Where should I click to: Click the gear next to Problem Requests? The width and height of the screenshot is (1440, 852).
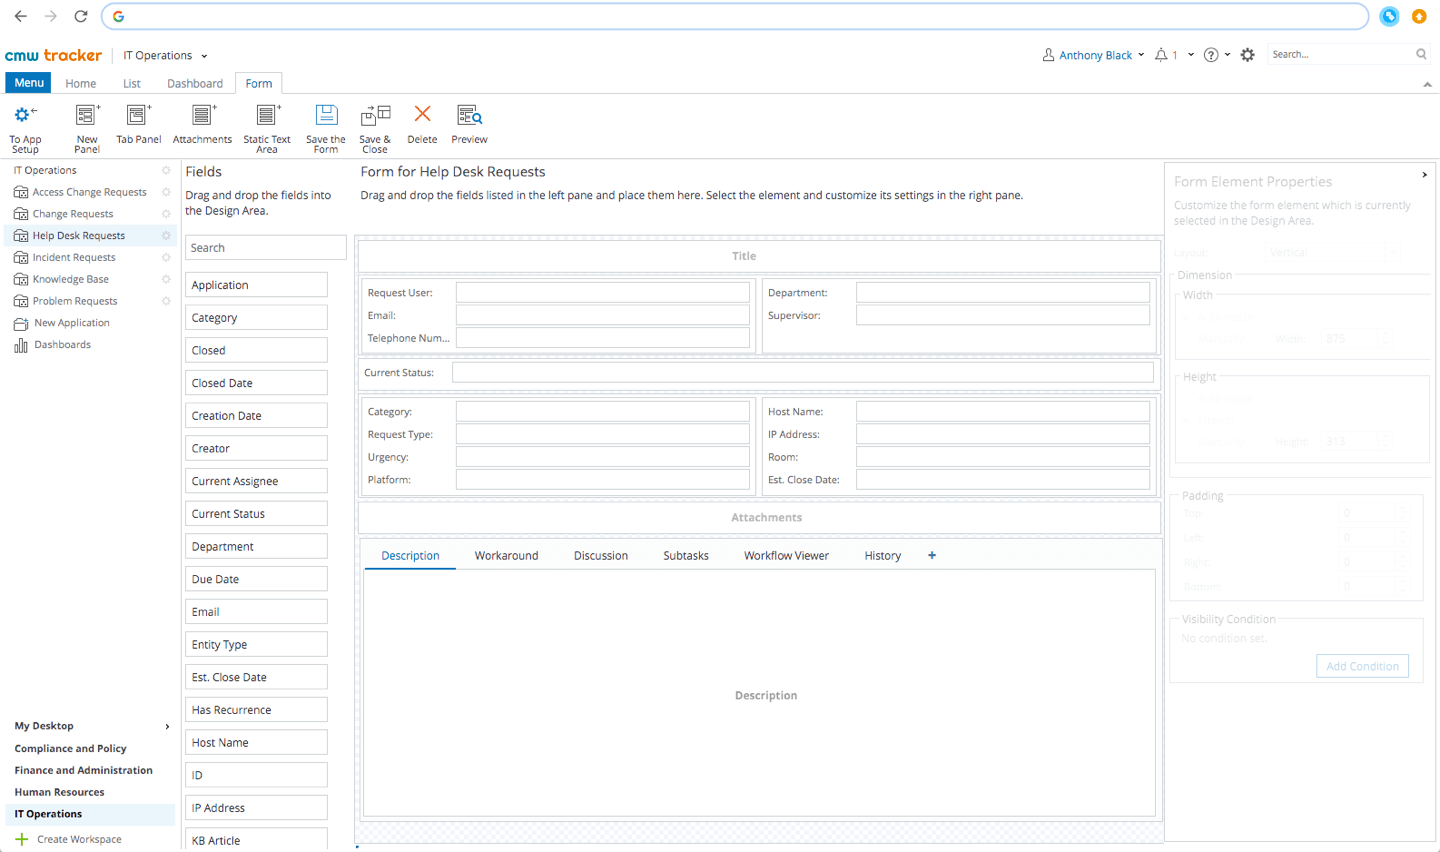pyautogui.click(x=166, y=301)
